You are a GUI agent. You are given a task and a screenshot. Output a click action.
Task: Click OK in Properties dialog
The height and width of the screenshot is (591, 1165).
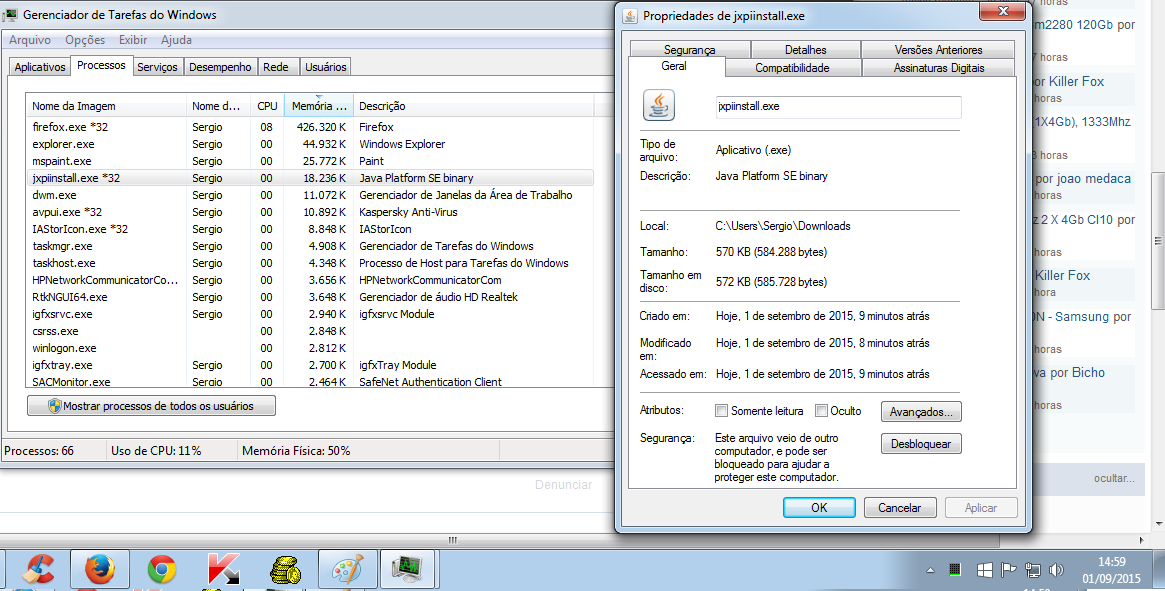[819, 508]
